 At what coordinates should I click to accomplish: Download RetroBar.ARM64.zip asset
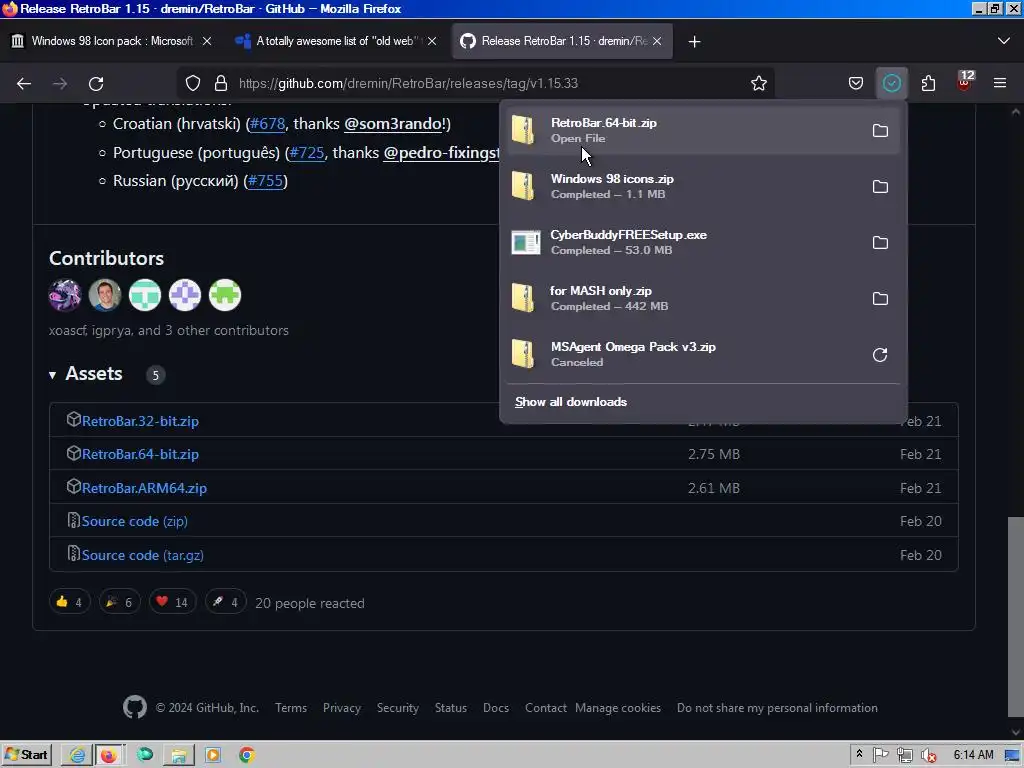click(144, 488)
